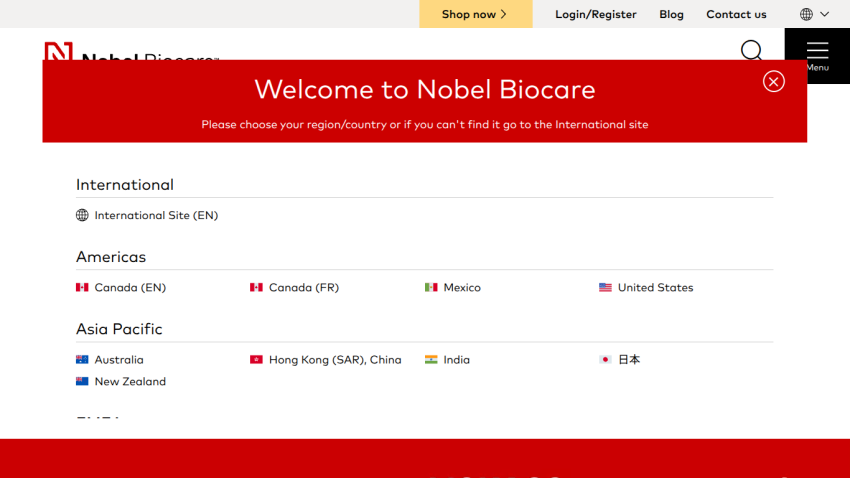The width and height of the screenshot is (850, 478).
Task: Open the search magnifier icon
Action: (x=751, y=50)
